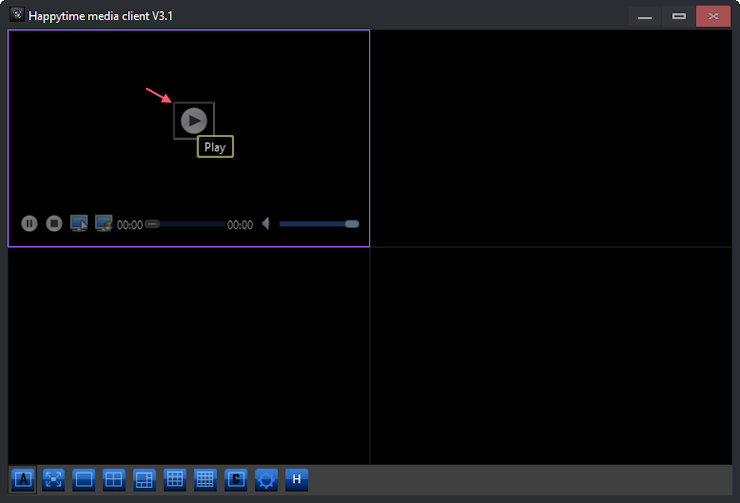This screenshot has height=503, width=740.
Task: Minimize the Happytime media client window
Action: point(645,17)
